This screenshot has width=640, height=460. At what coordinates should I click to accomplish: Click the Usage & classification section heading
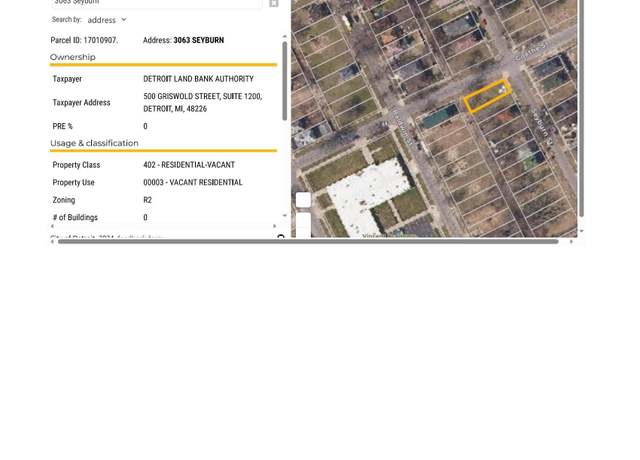click(x=94, y=143)
